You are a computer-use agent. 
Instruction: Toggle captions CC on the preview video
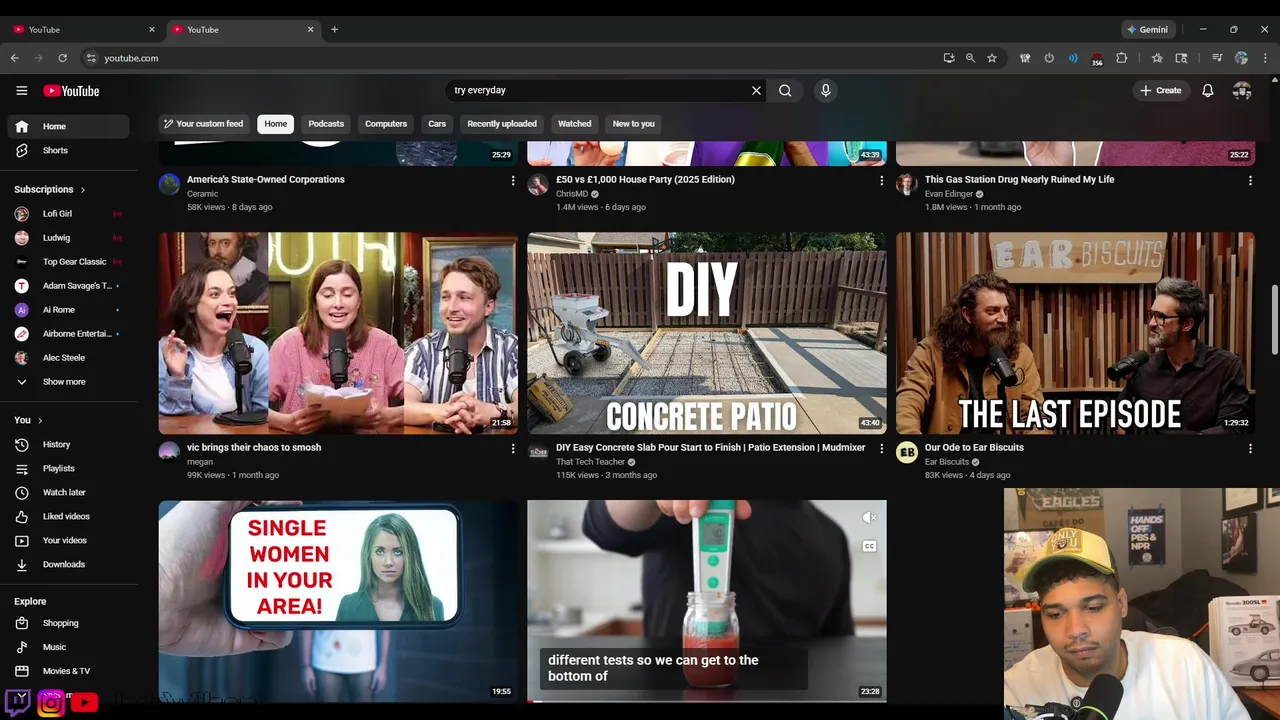[x=869, y=546]
